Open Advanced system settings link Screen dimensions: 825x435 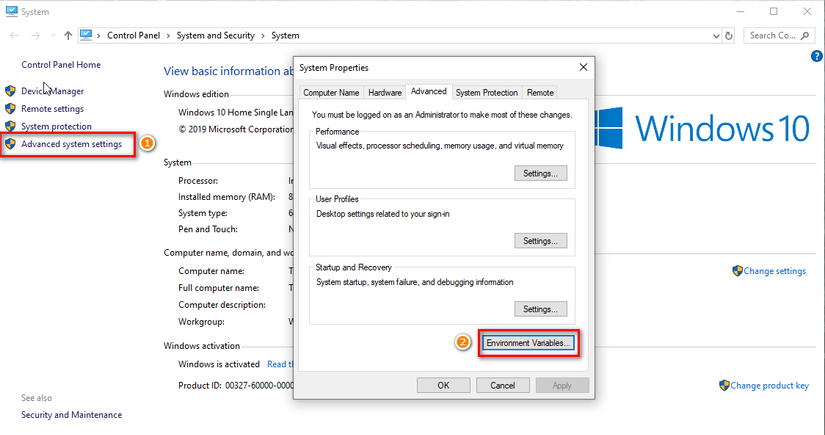pyautogui.click(x=72, y=144)
